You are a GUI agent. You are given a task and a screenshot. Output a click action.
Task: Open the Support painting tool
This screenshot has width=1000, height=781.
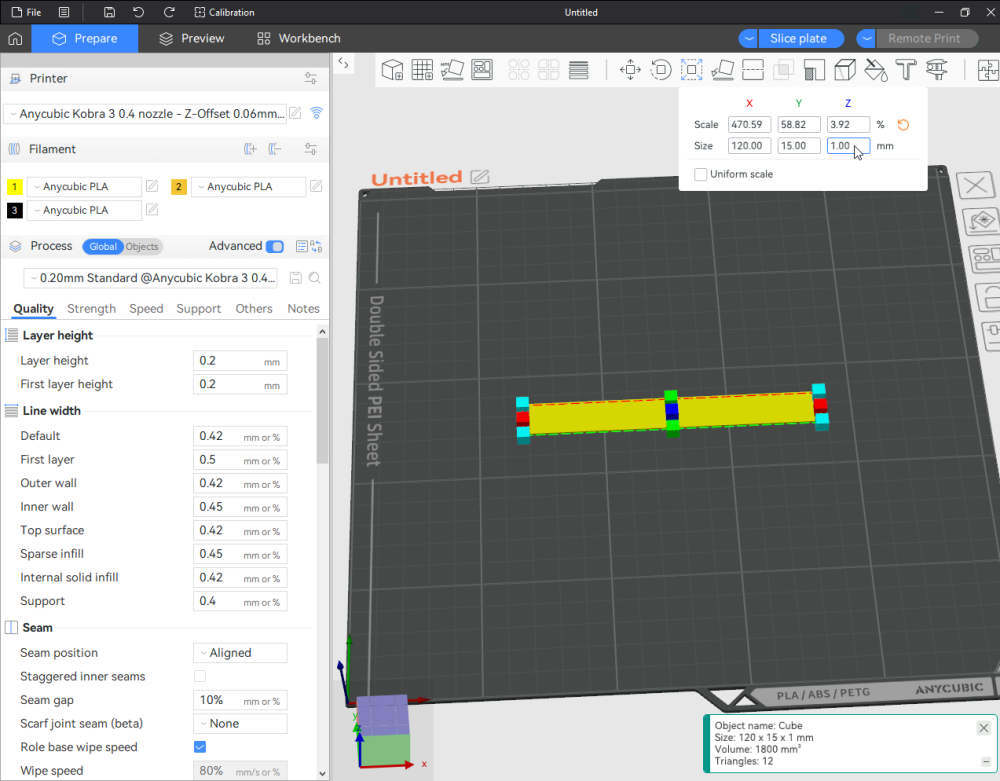[x=814, y=69]
